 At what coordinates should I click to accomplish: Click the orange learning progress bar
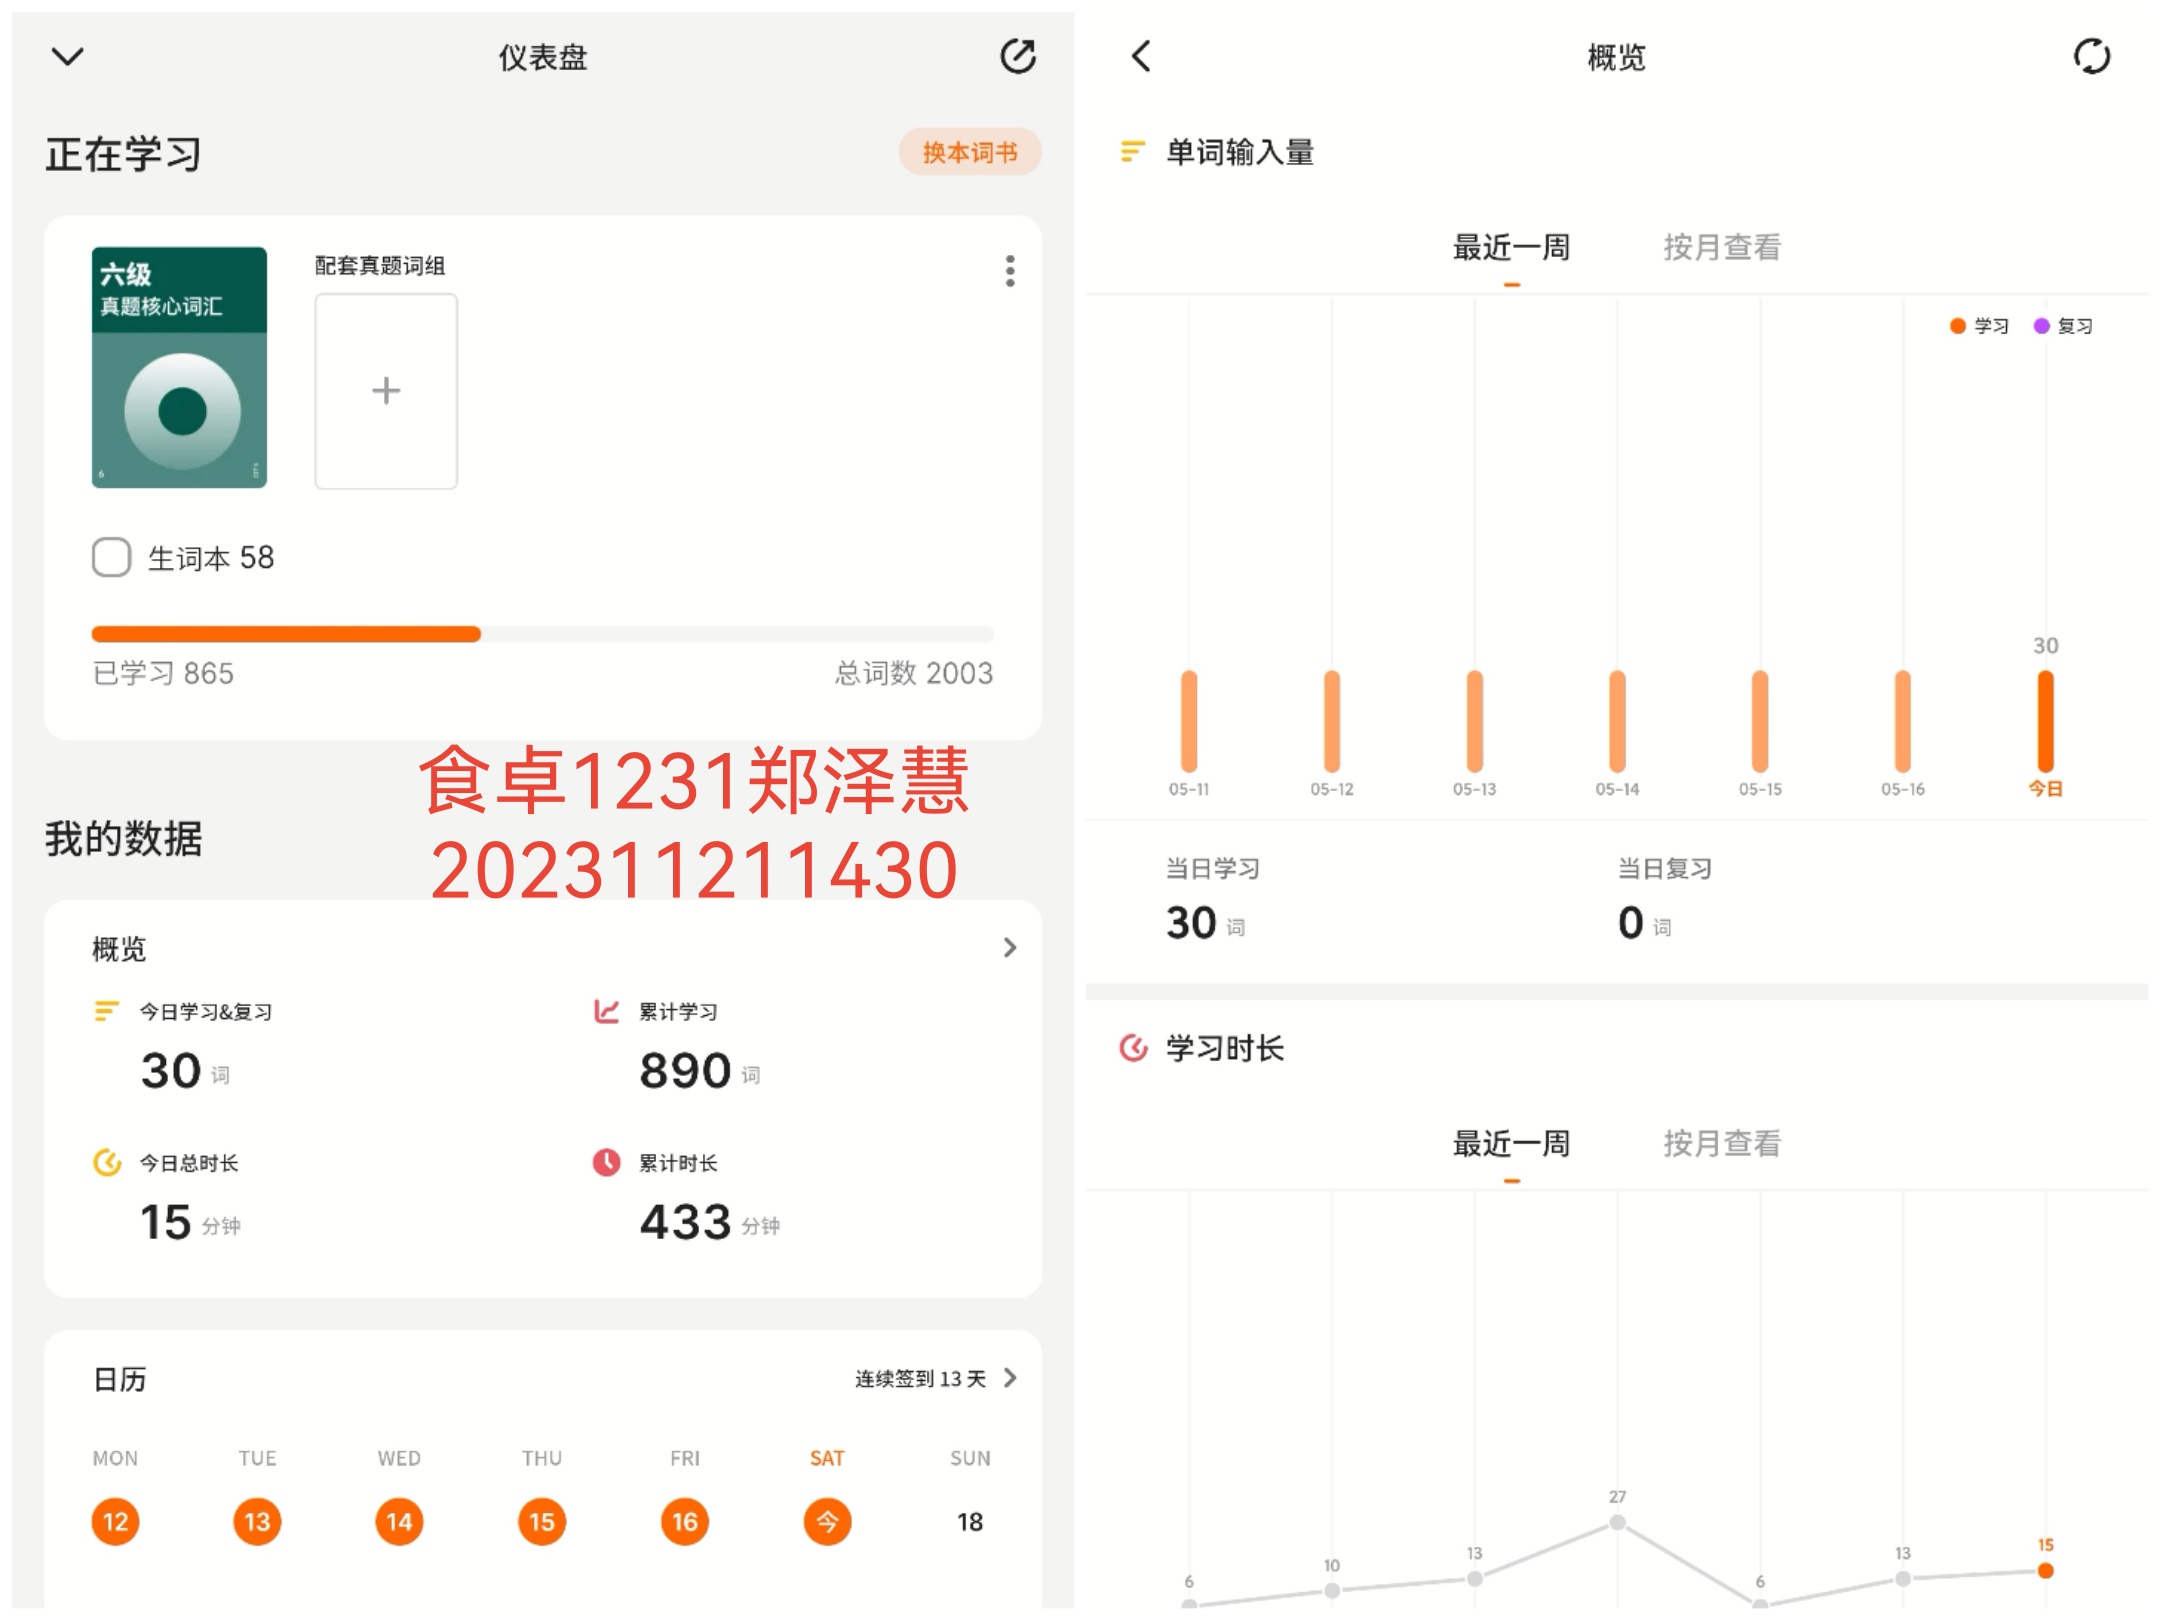coord(286,634)
